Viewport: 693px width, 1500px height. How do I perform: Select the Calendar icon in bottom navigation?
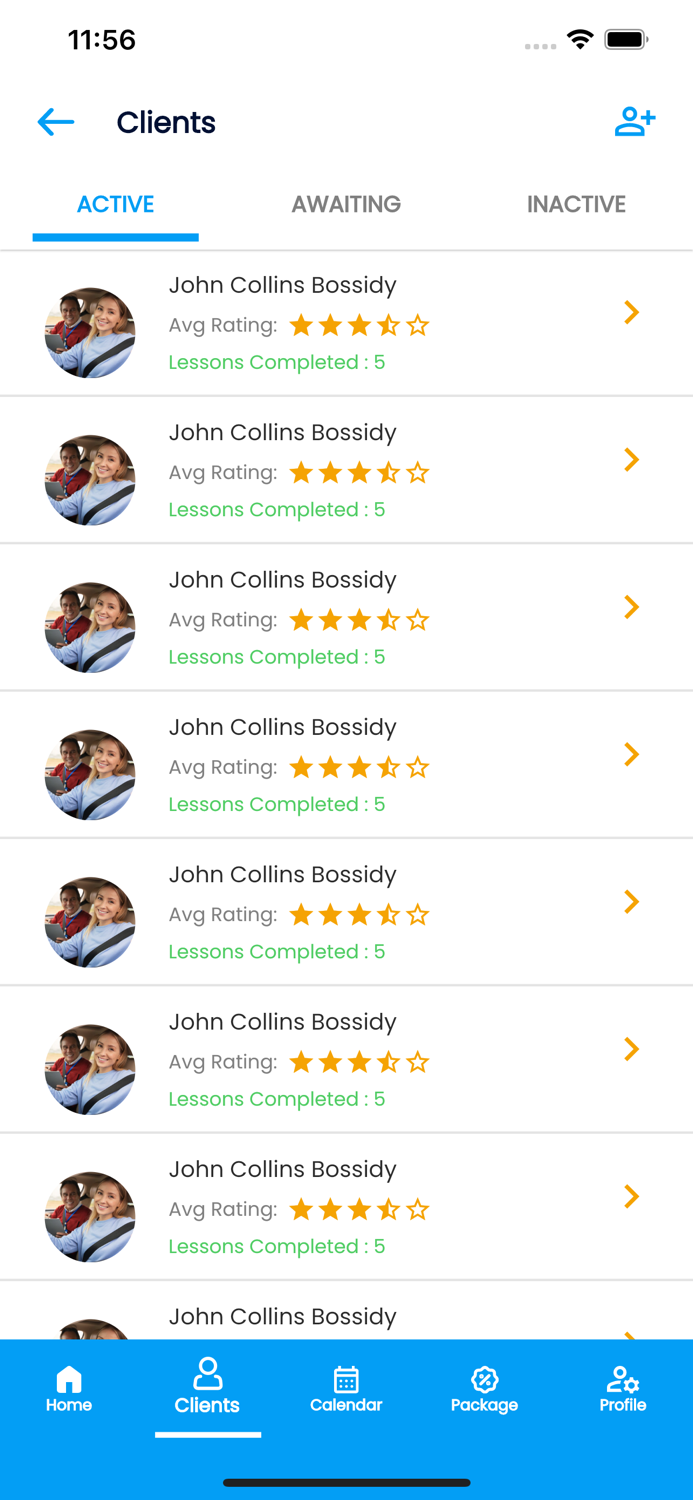point(346,1380)
